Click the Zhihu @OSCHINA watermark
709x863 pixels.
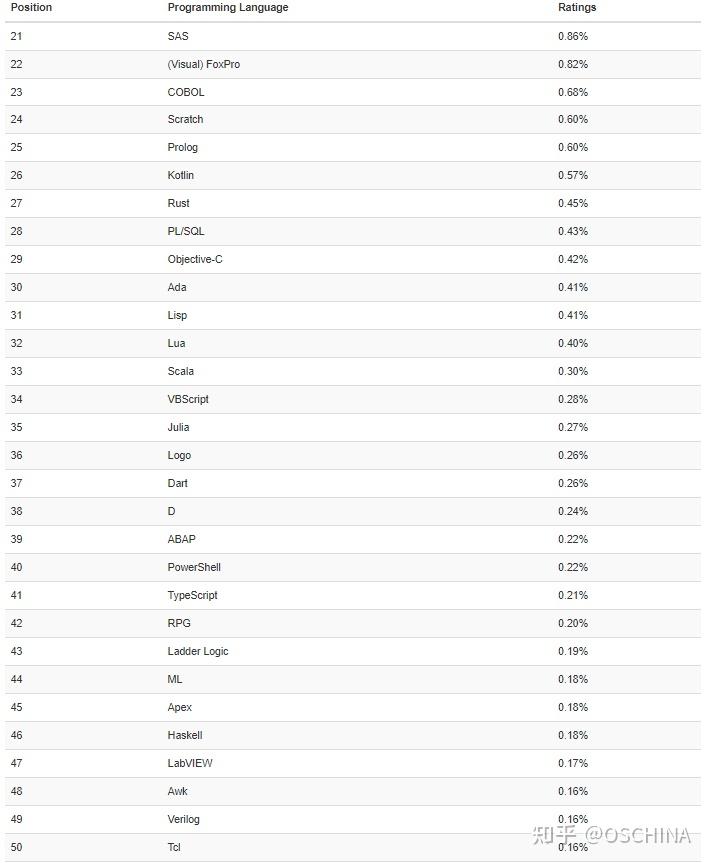coord(611,835)
